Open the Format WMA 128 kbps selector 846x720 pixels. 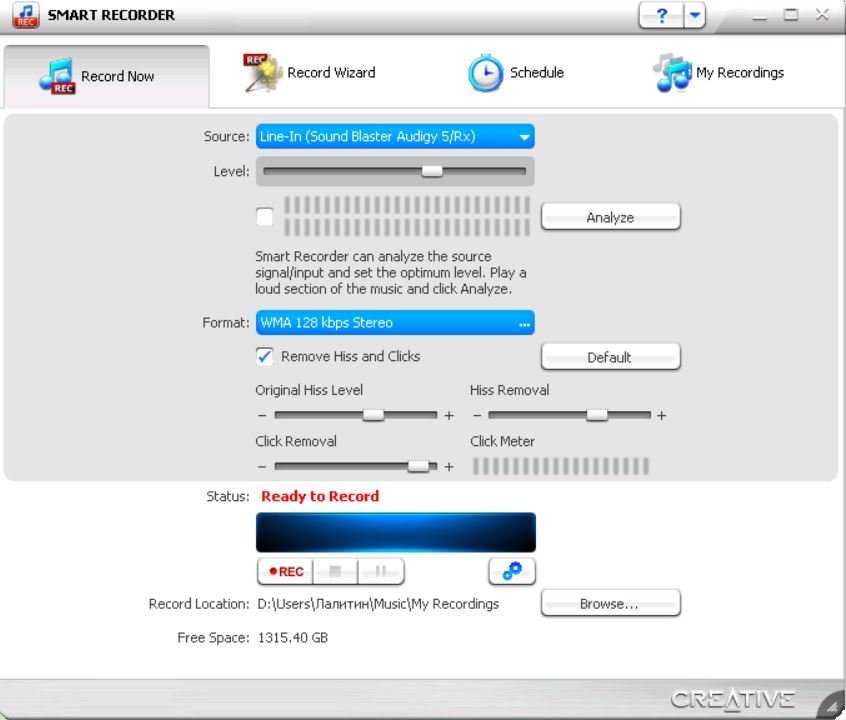395,323
